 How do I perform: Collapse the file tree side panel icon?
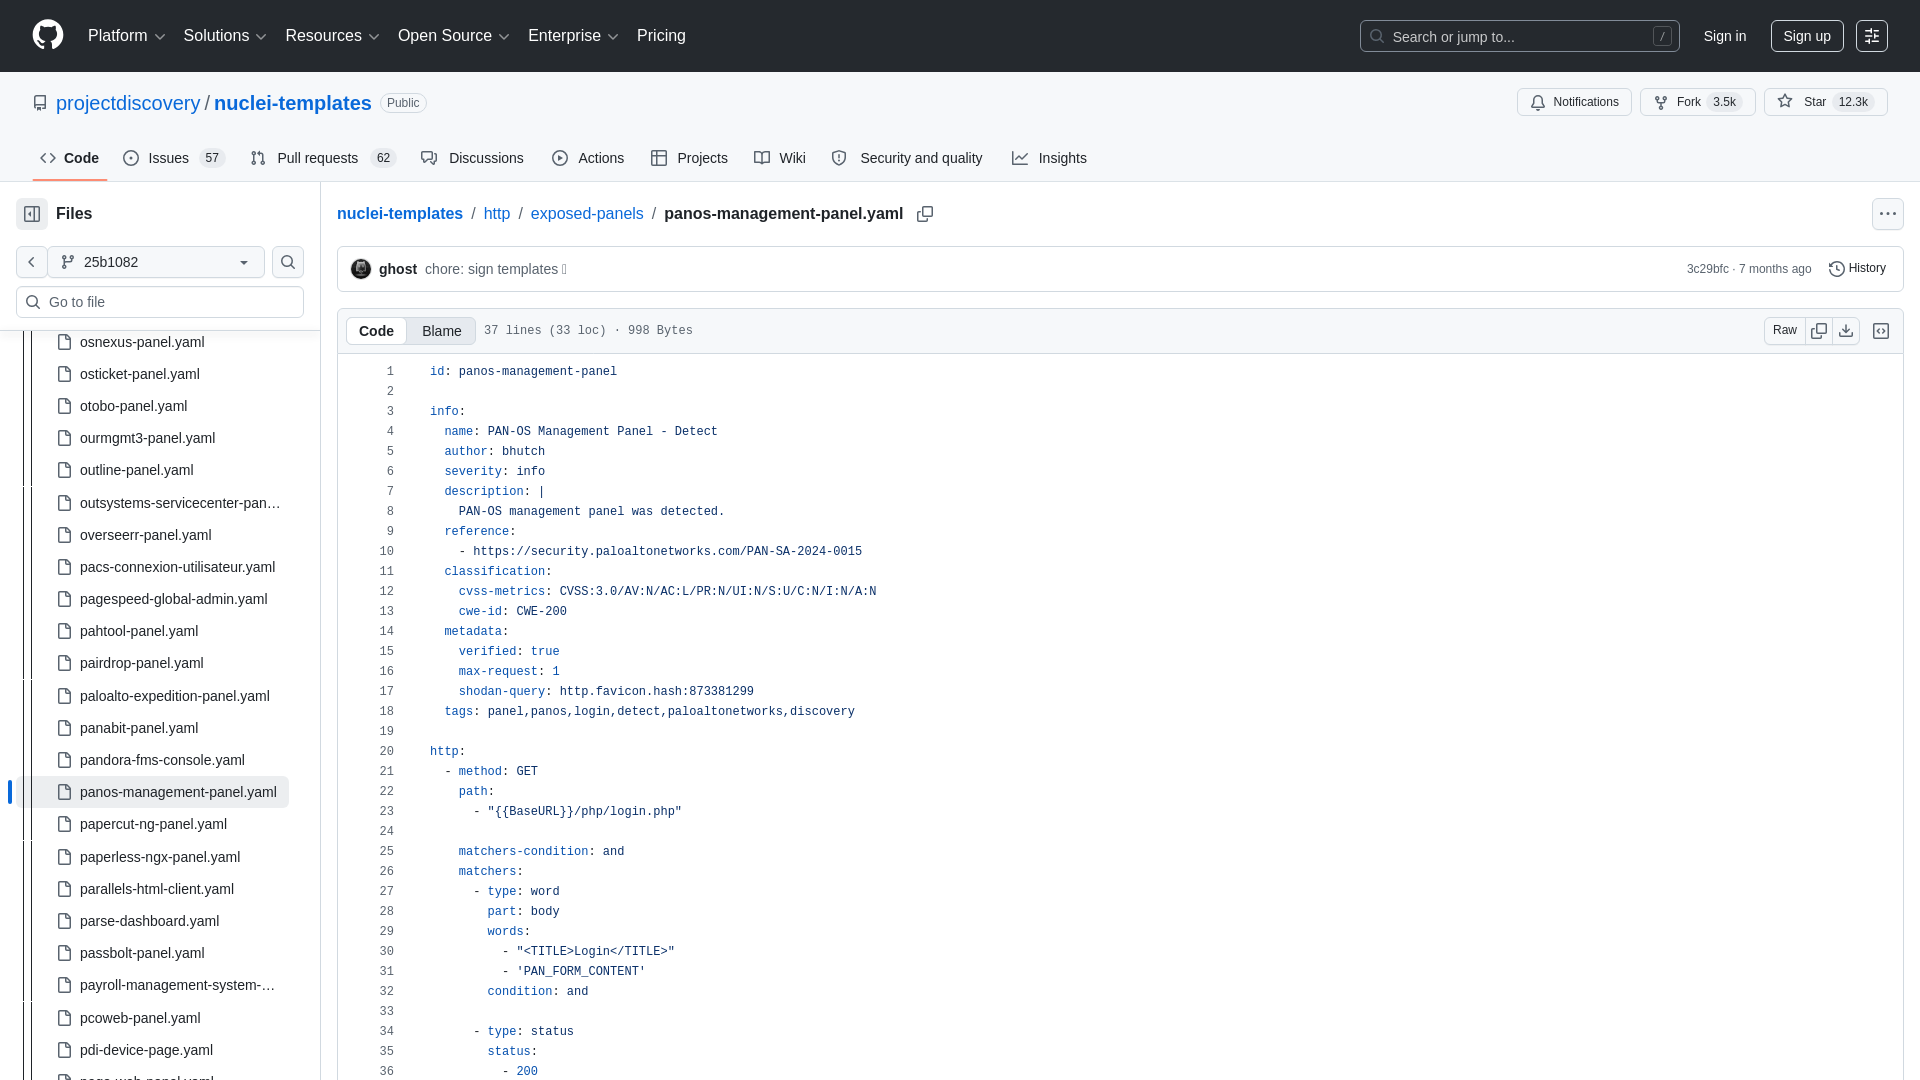click(32, 214)
